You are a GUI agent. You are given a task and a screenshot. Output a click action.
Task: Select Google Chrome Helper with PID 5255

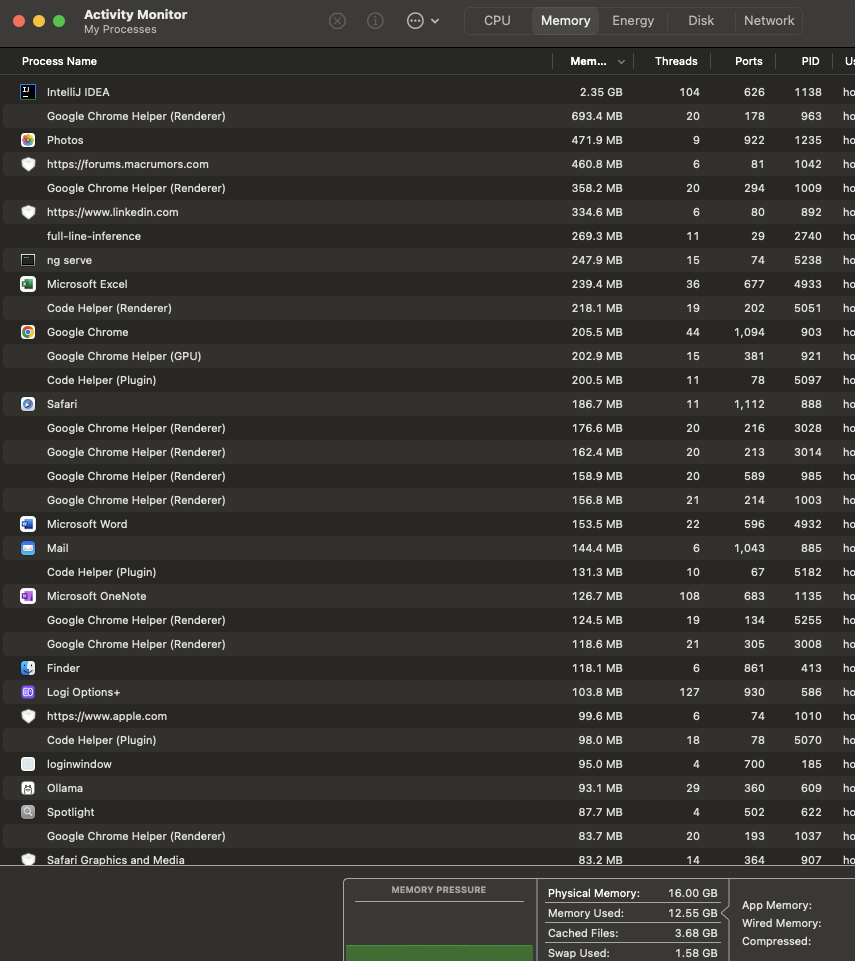pyautogui.click(x=429, y=620)
